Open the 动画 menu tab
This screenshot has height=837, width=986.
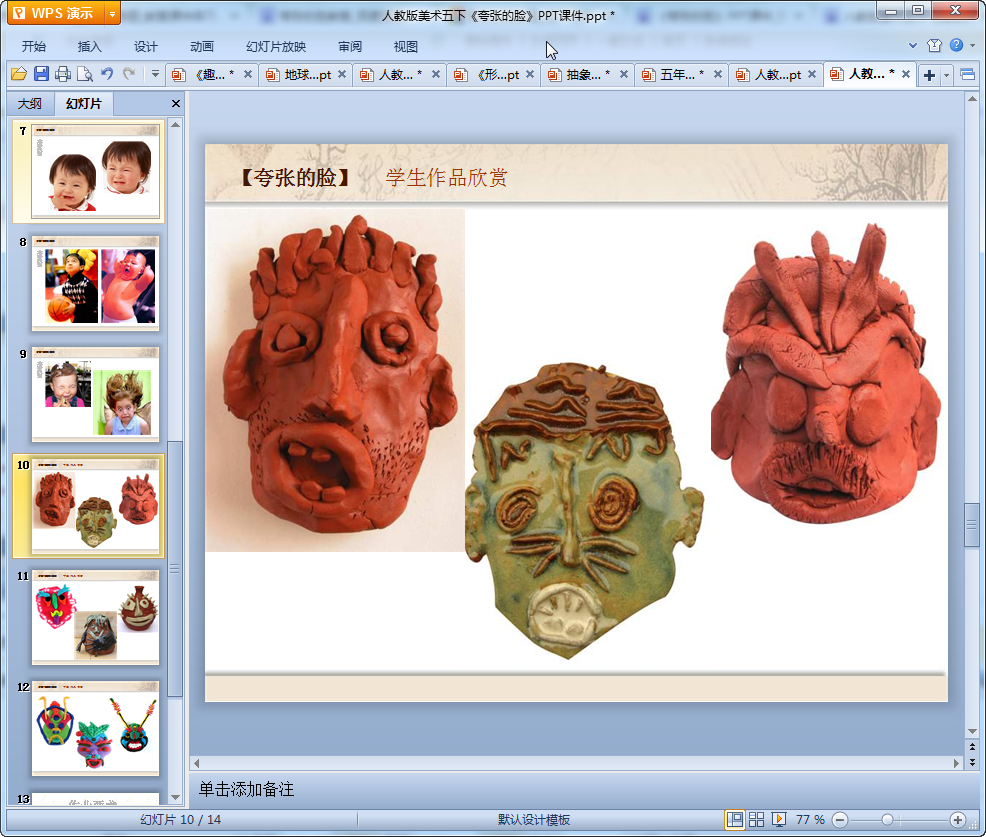(202, 47)
